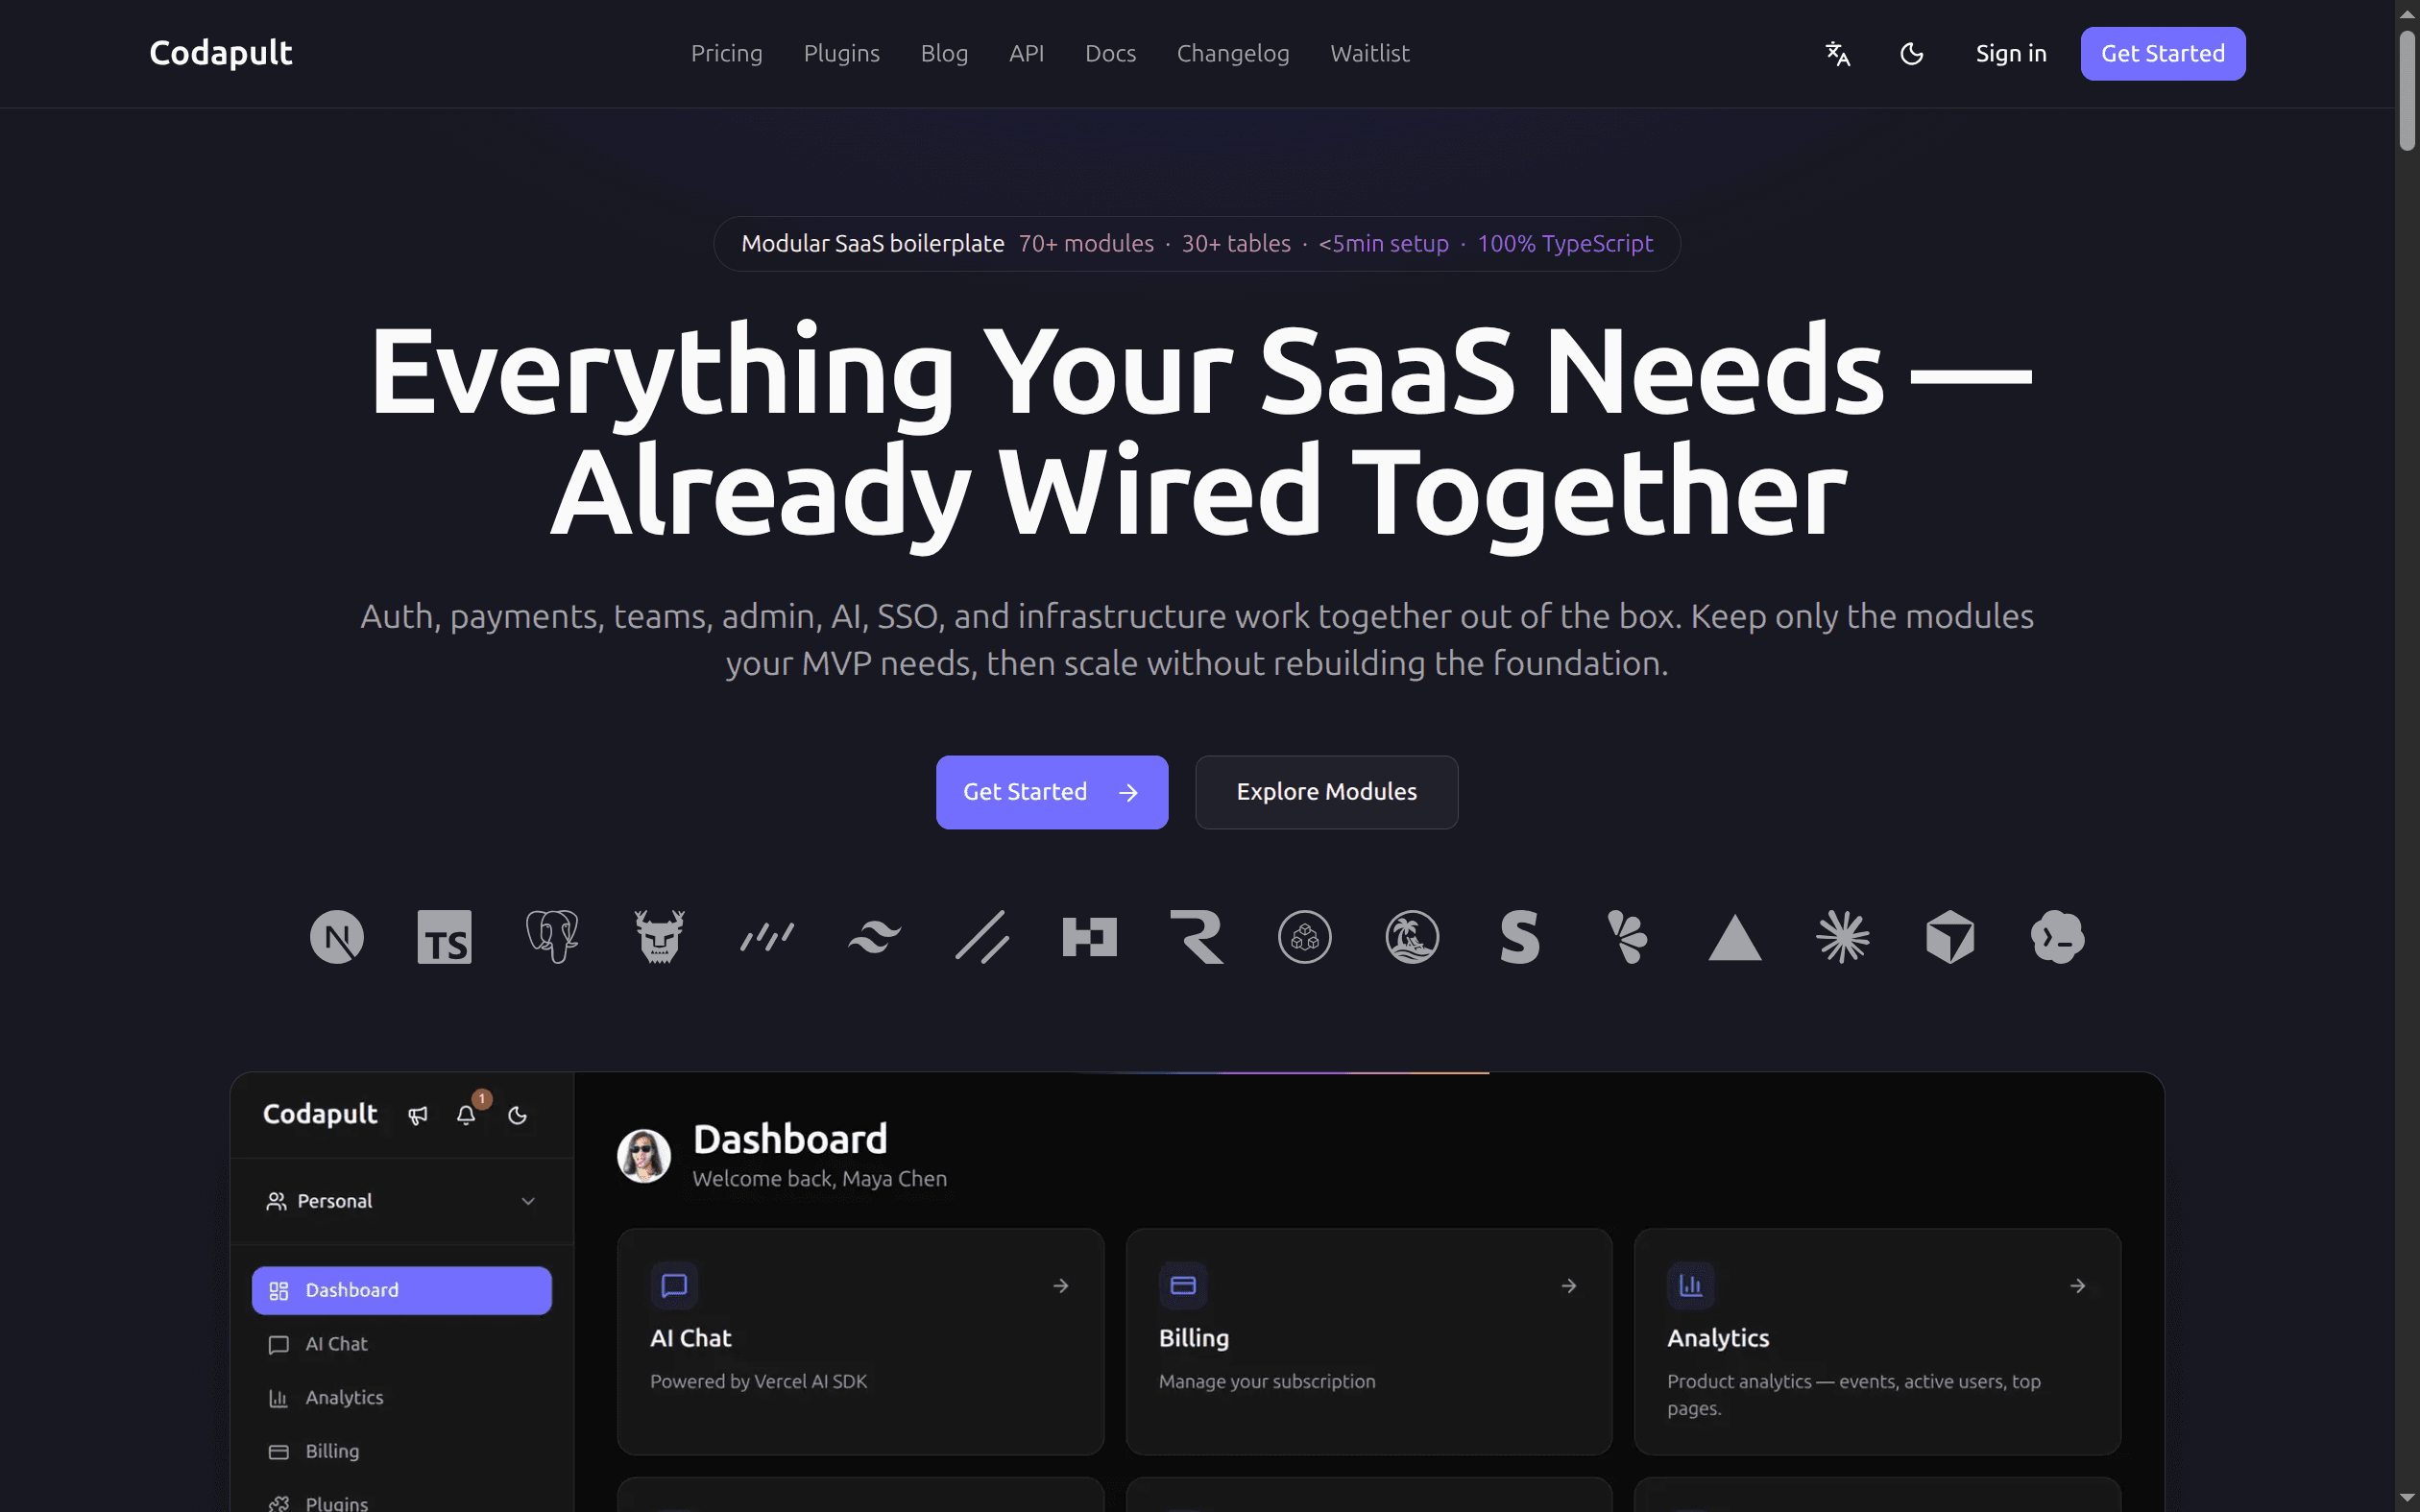Click '100% TypeScript' badge text
The width and height of the screenshot is (2420, 1512).
1565,243
